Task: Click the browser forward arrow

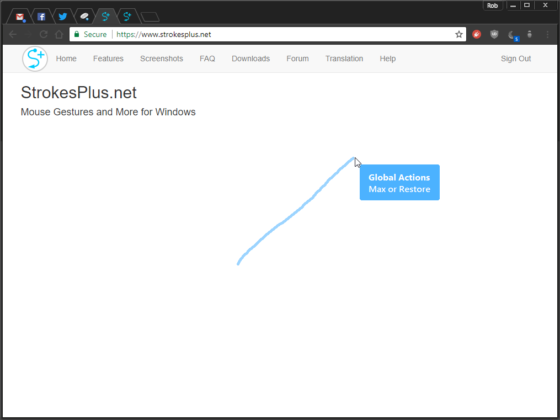Action: 29,34
